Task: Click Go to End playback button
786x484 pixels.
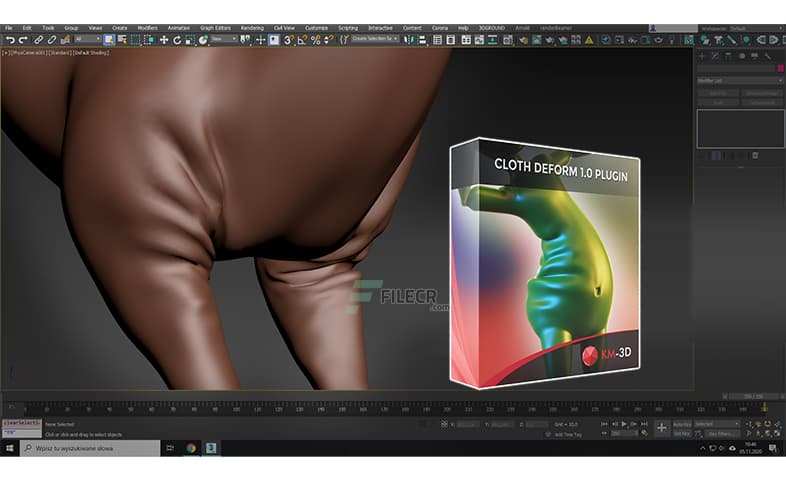Action: tap(644, 424)
